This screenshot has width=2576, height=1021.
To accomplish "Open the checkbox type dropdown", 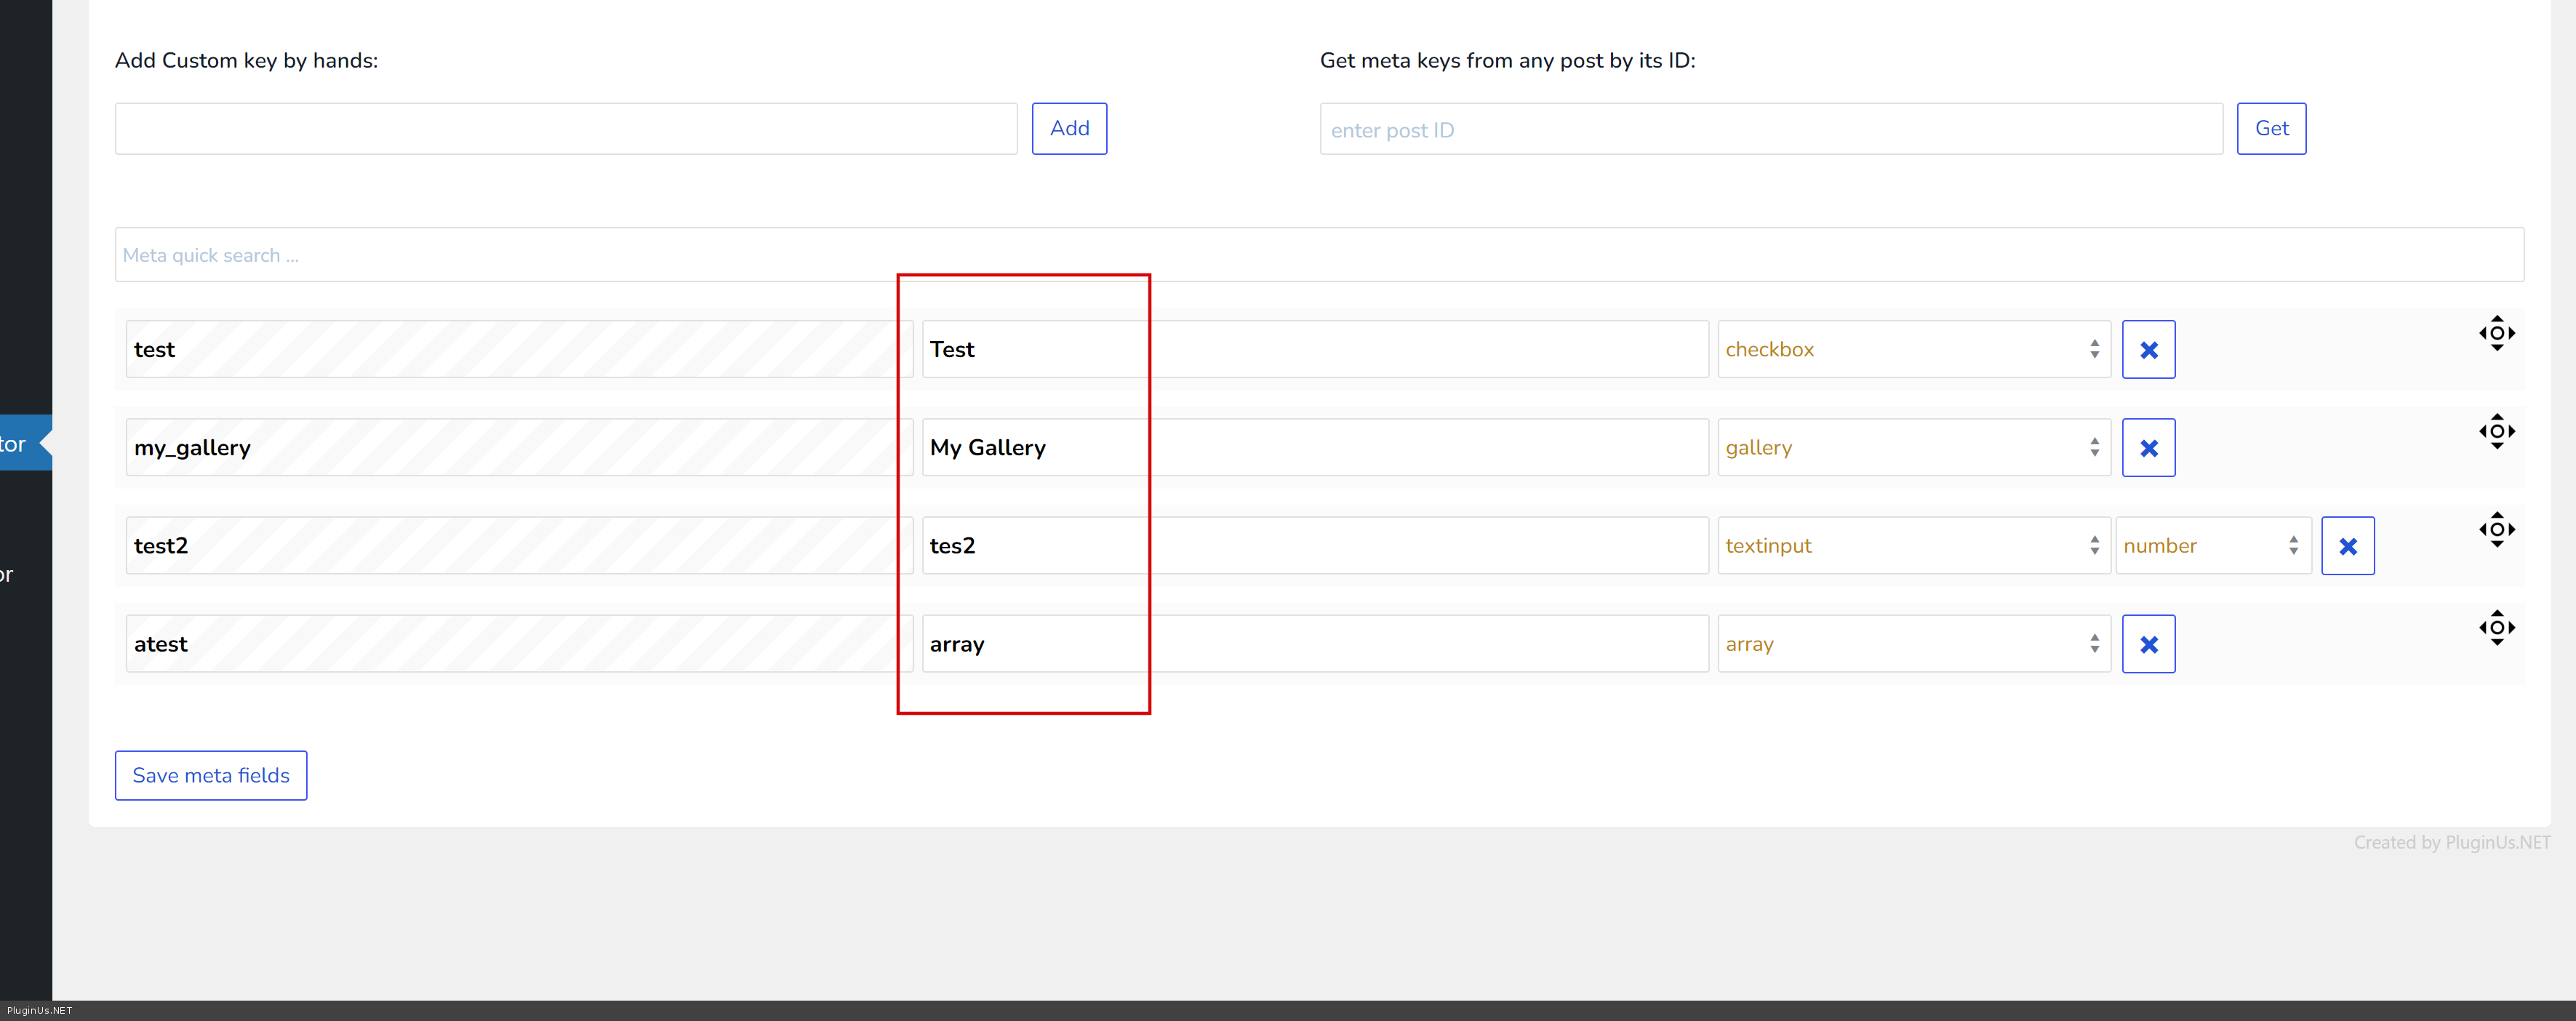I will pos(1912,349).
